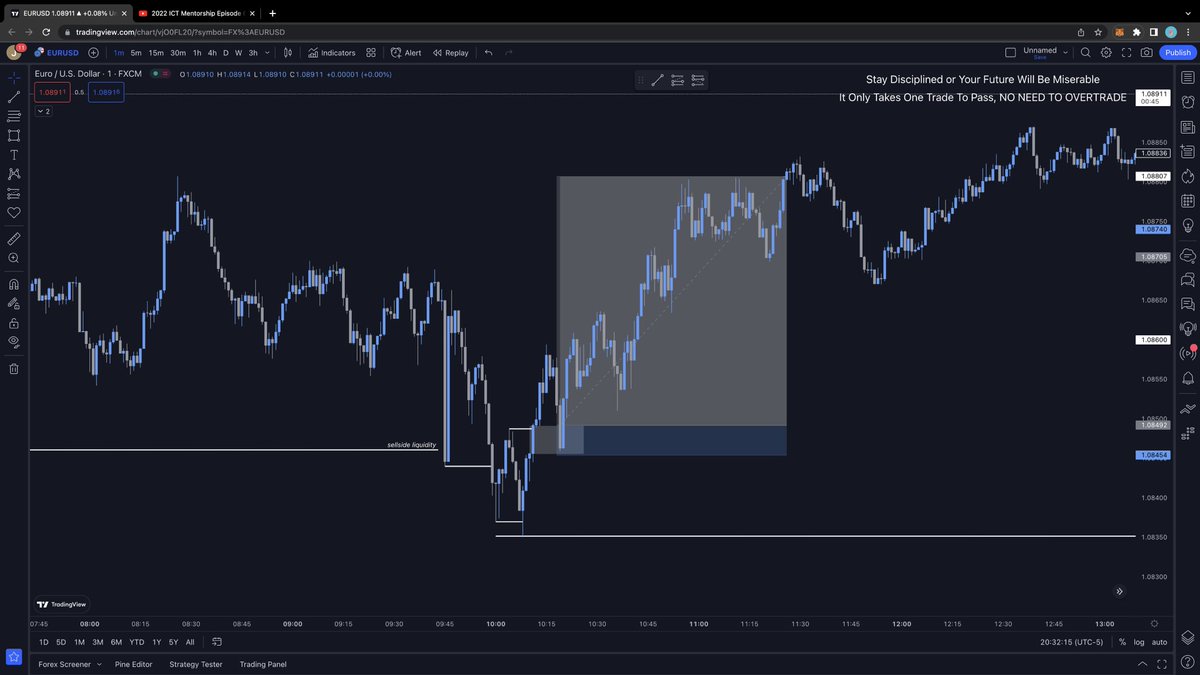Expand bottom panel with up chevron

(x=1143, y=664)
